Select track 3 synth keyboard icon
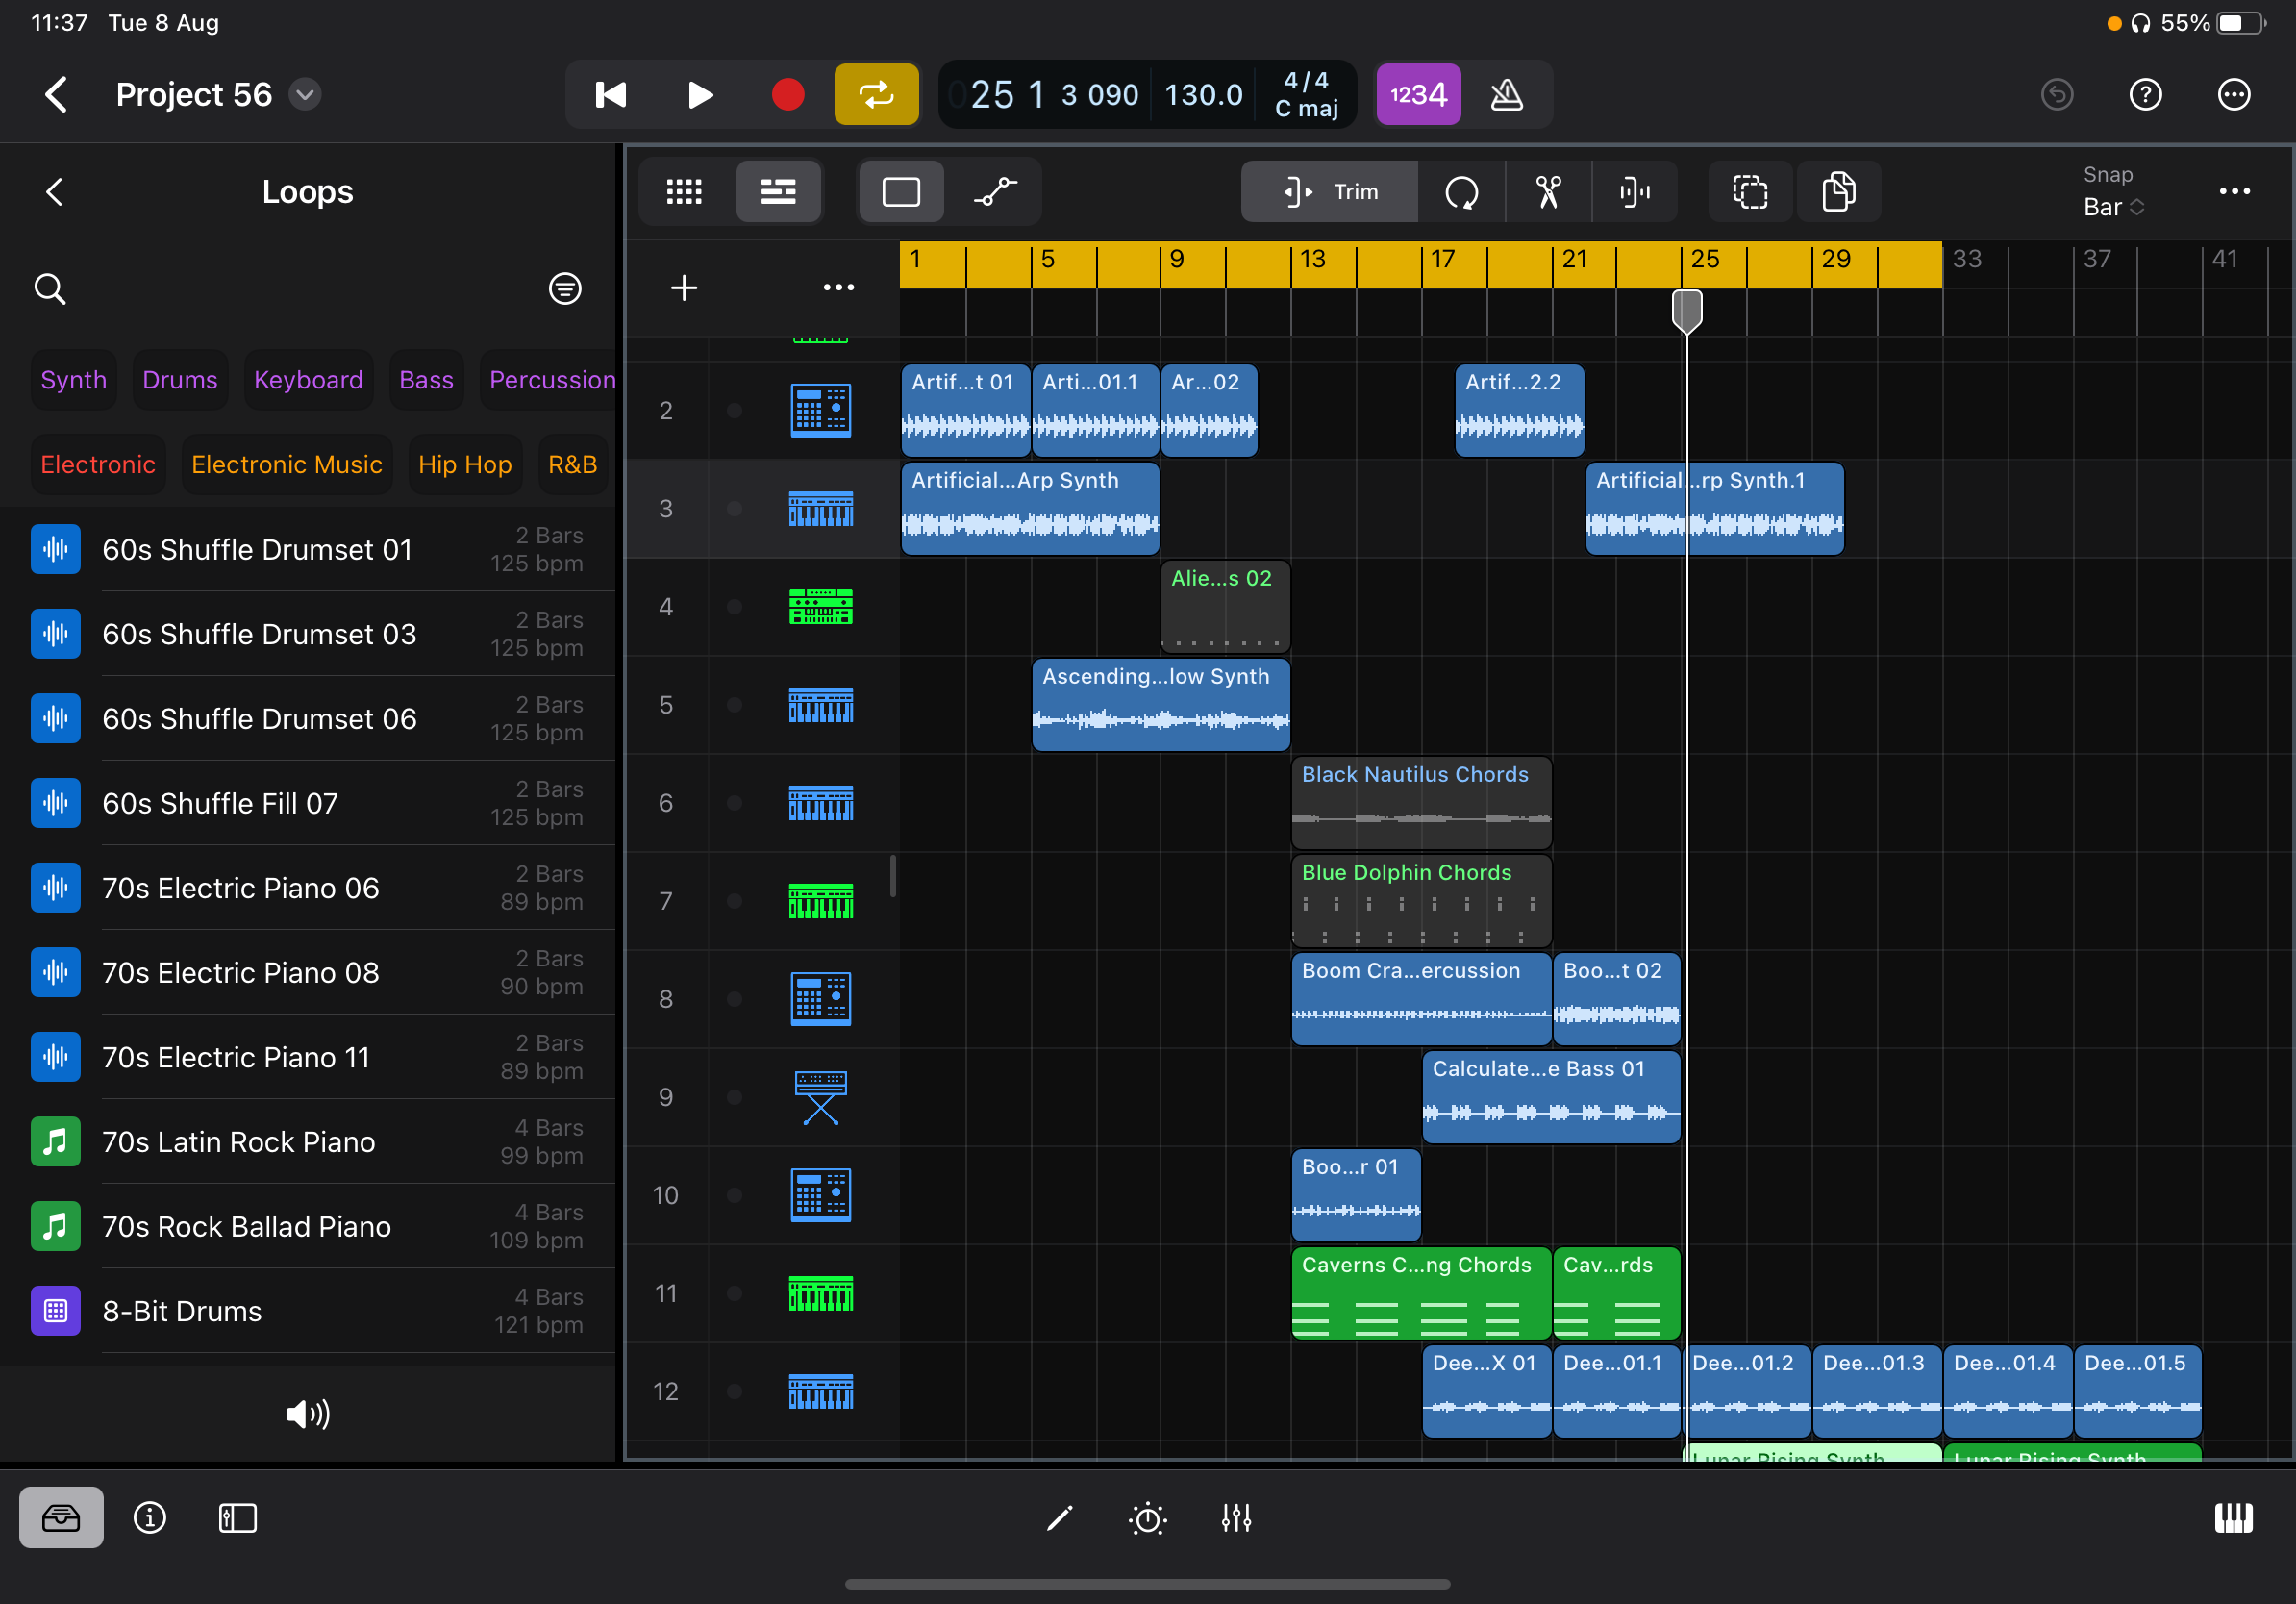The width and height of the screenshot is (2296, 1604). click(x=821, y=509)
